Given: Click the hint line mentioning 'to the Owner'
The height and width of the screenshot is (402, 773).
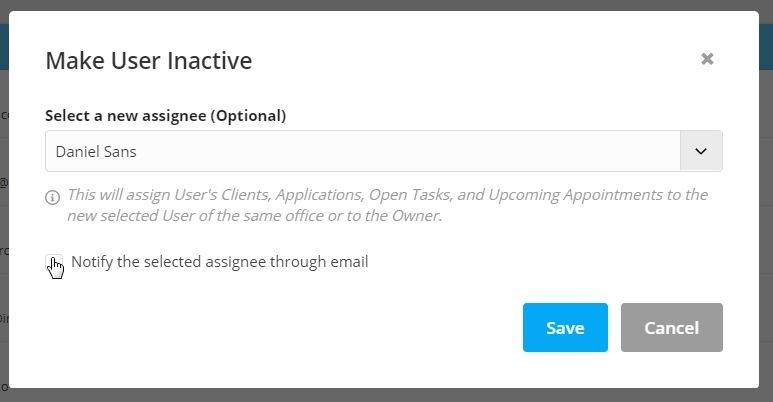Looking at the screenshot, I should tap(254, 216).
